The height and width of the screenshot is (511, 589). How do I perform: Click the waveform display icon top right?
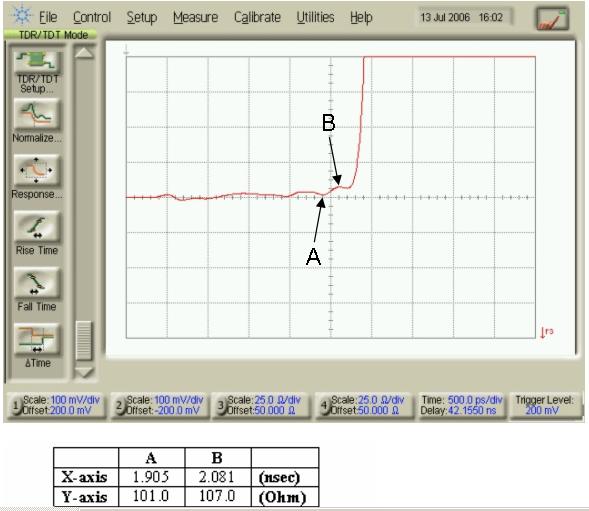[x=551, y=19]
